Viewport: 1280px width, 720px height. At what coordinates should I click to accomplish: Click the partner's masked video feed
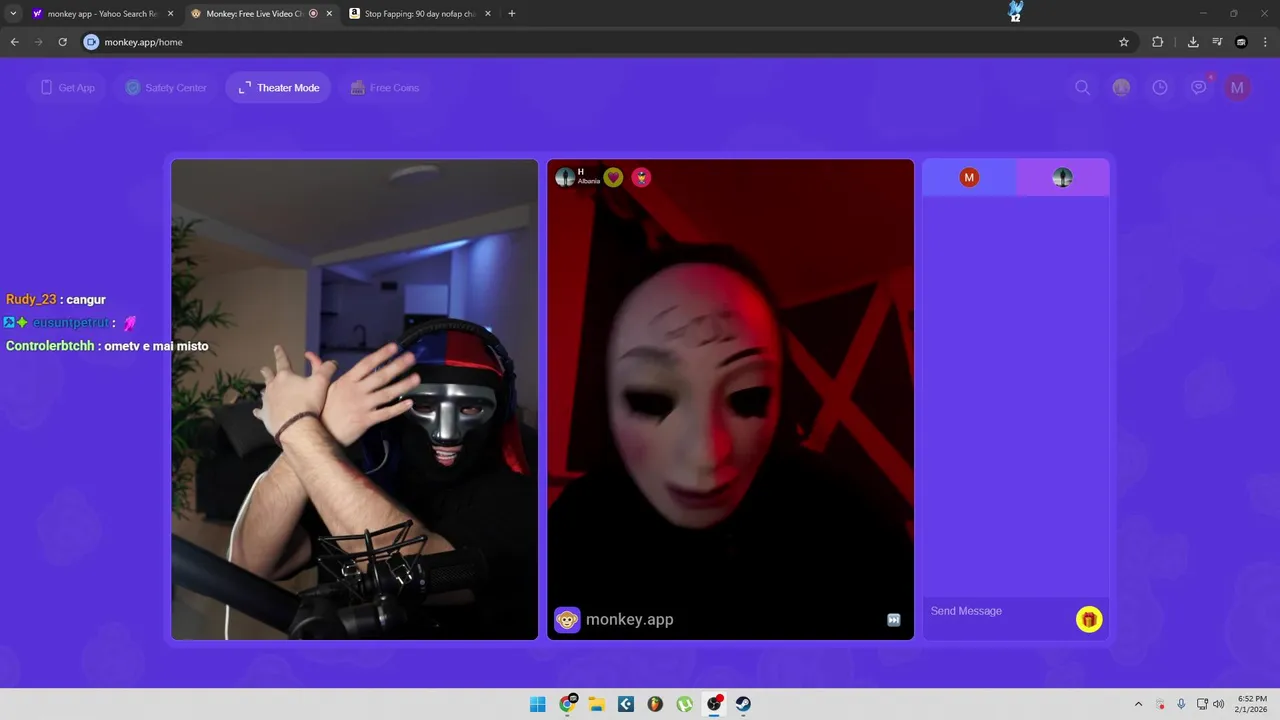point(730,399)
